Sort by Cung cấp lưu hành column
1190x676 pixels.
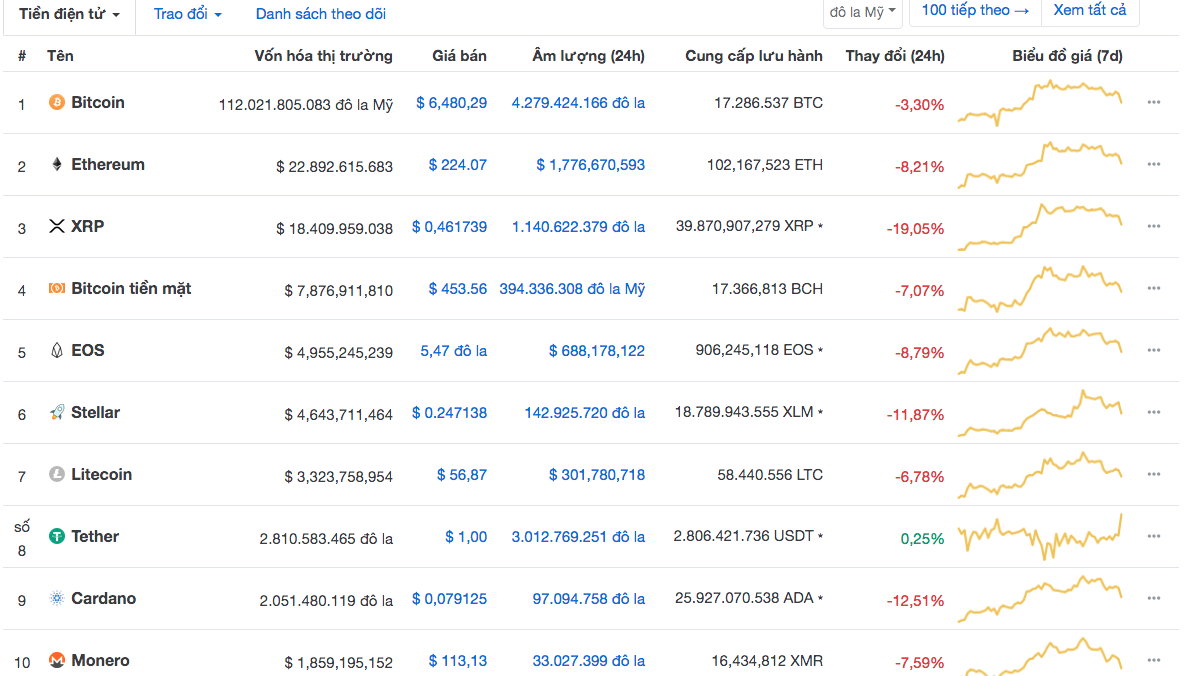(754, 55)
